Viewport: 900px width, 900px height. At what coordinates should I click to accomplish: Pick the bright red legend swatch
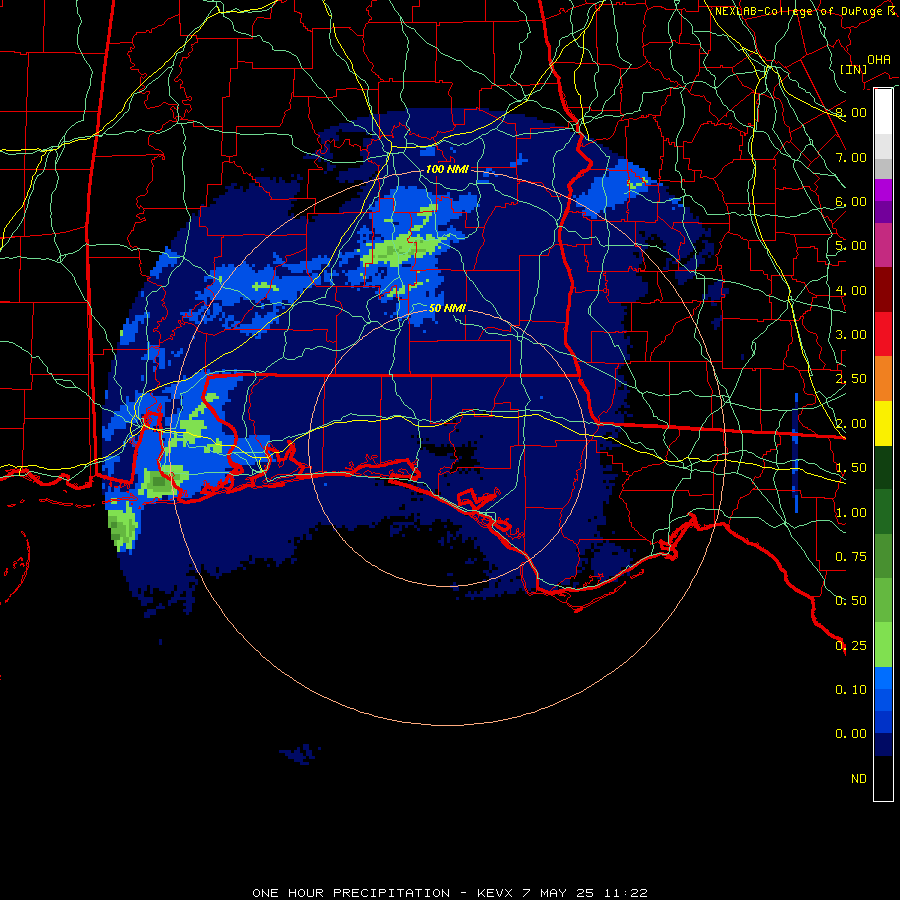click(883, 335)
